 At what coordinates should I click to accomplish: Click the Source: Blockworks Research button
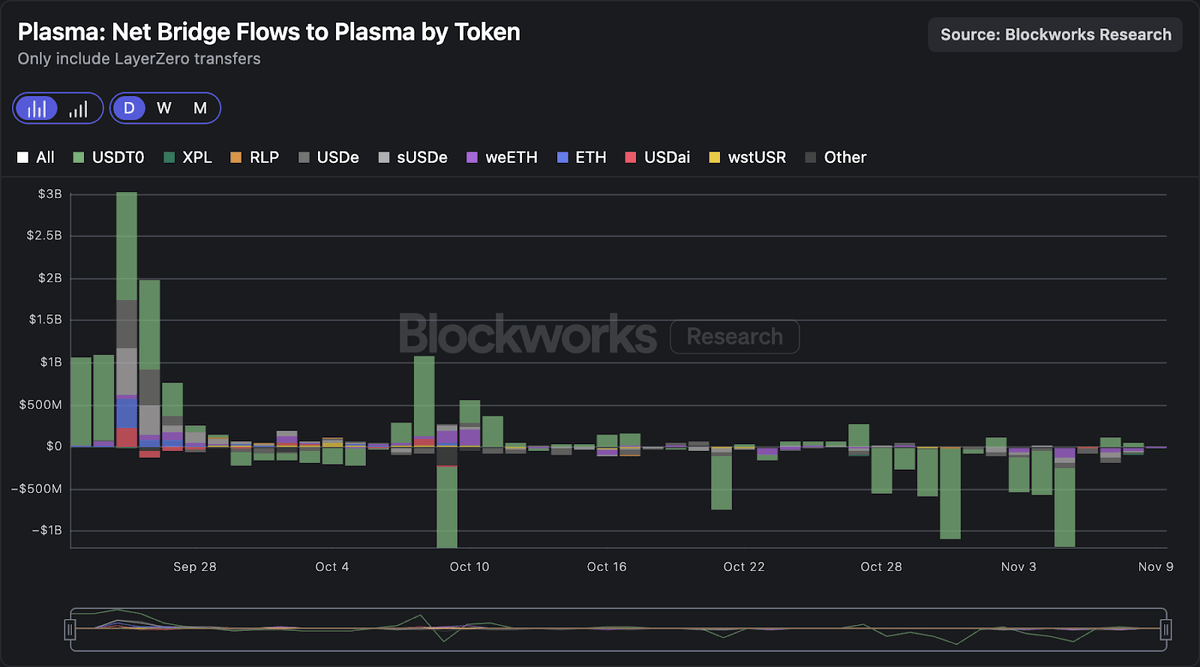[1055, 34]
